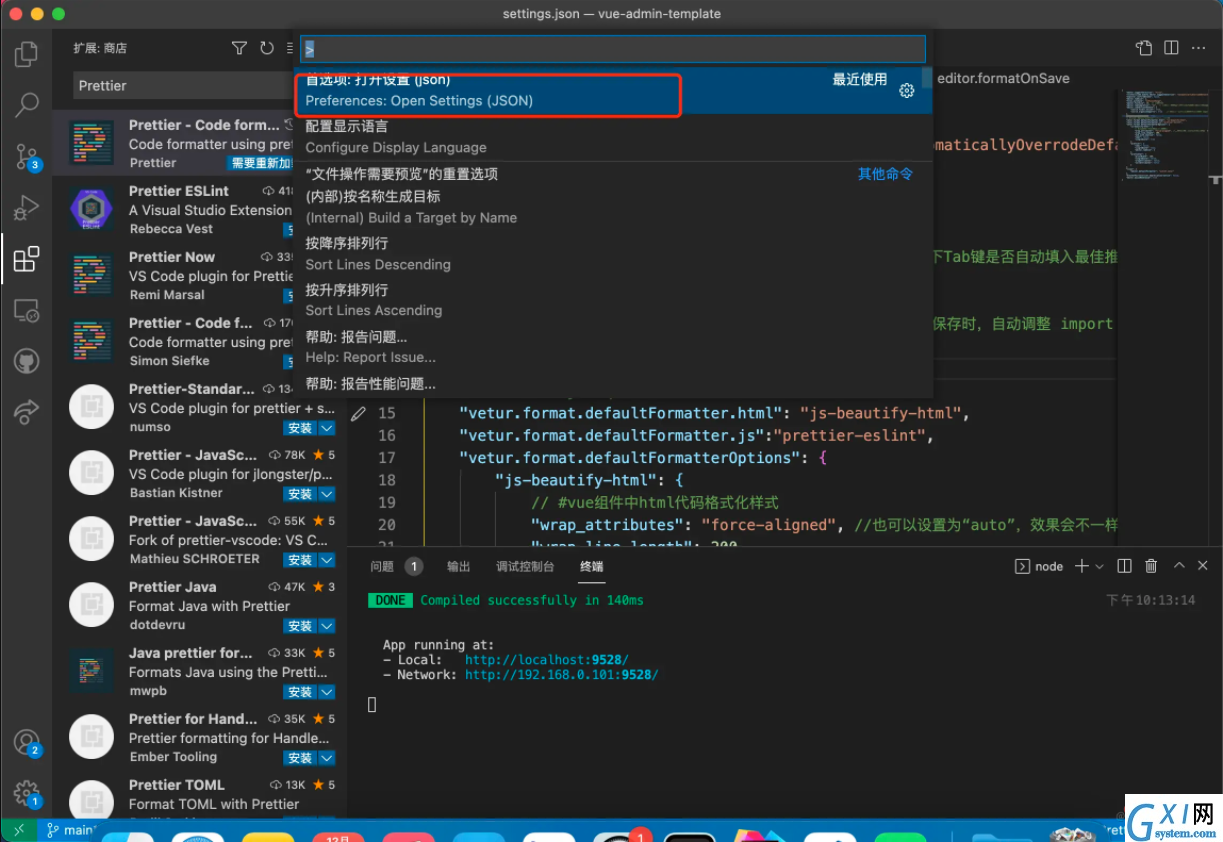The image size is (1223, 842).
Task: Switch to the 问题 (Problems) tab
Action: (382, 566)
